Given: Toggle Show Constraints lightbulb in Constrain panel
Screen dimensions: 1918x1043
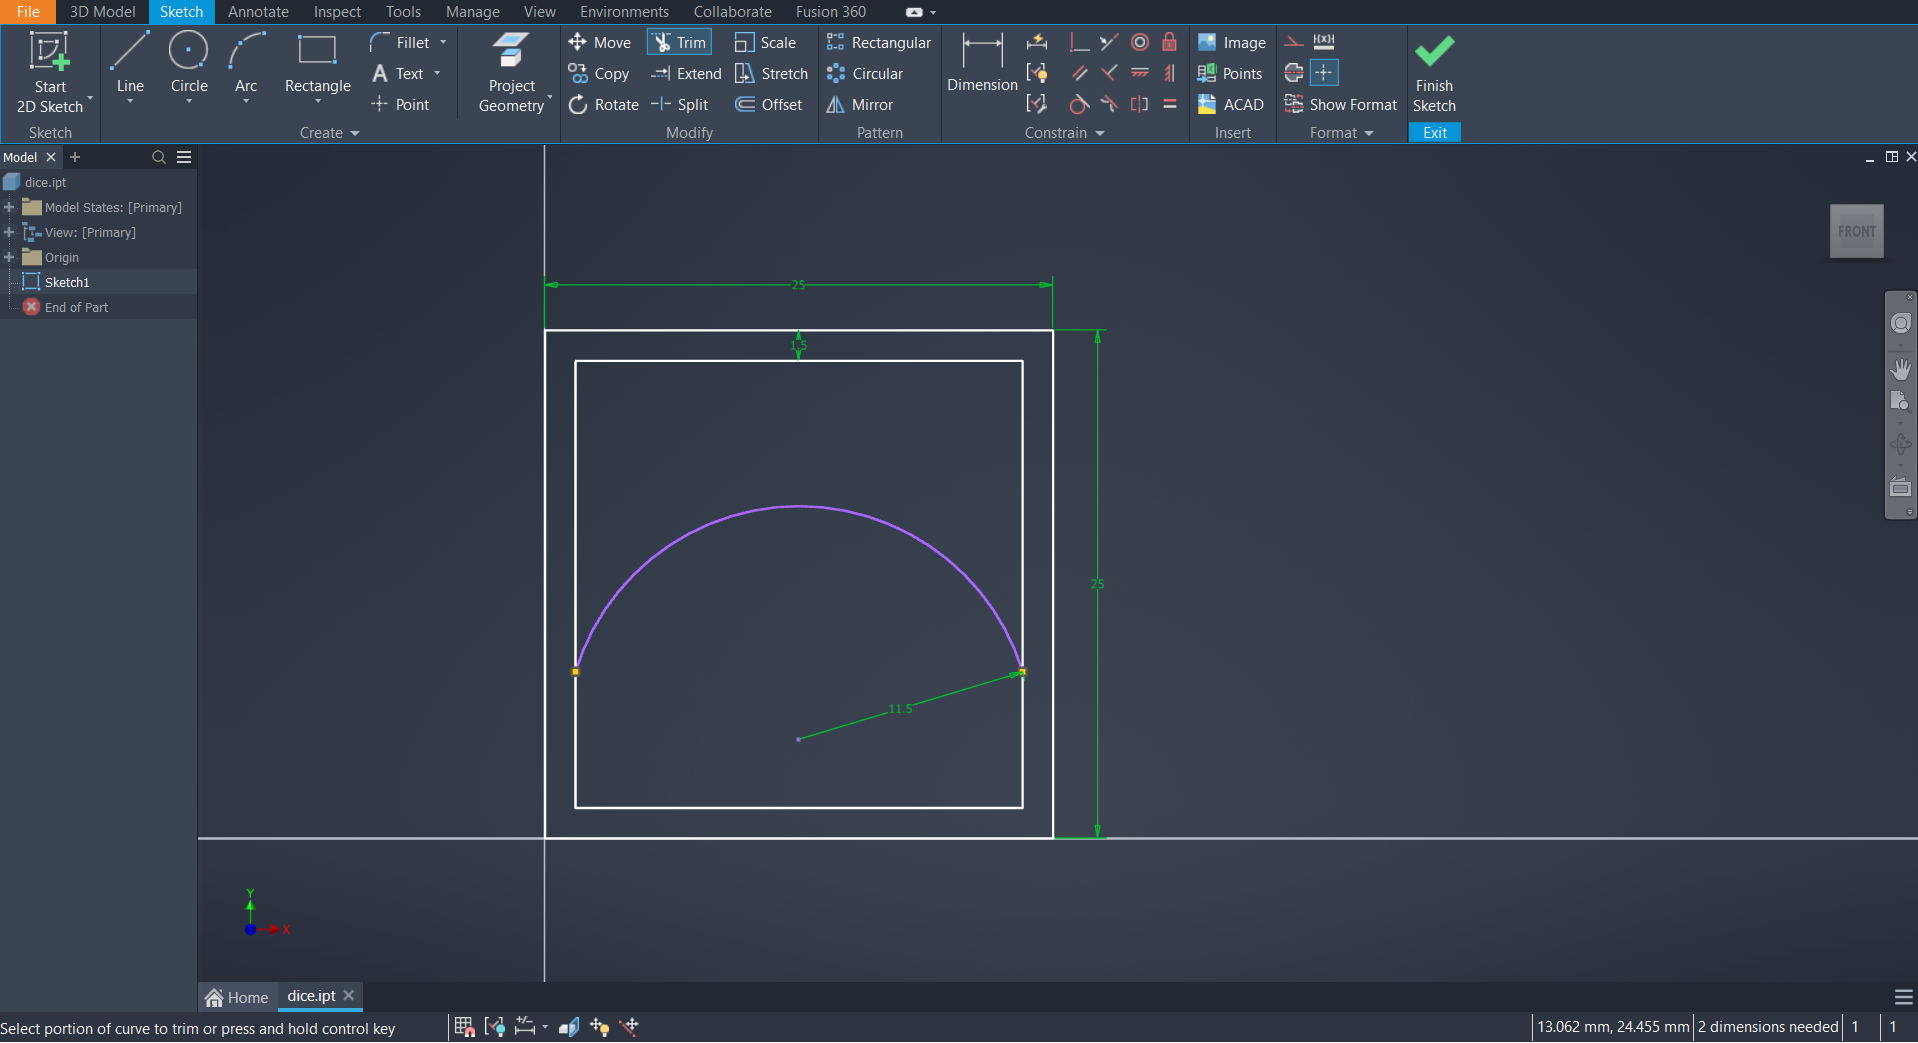Looking at the screenshot, I should coord(1037,73).
